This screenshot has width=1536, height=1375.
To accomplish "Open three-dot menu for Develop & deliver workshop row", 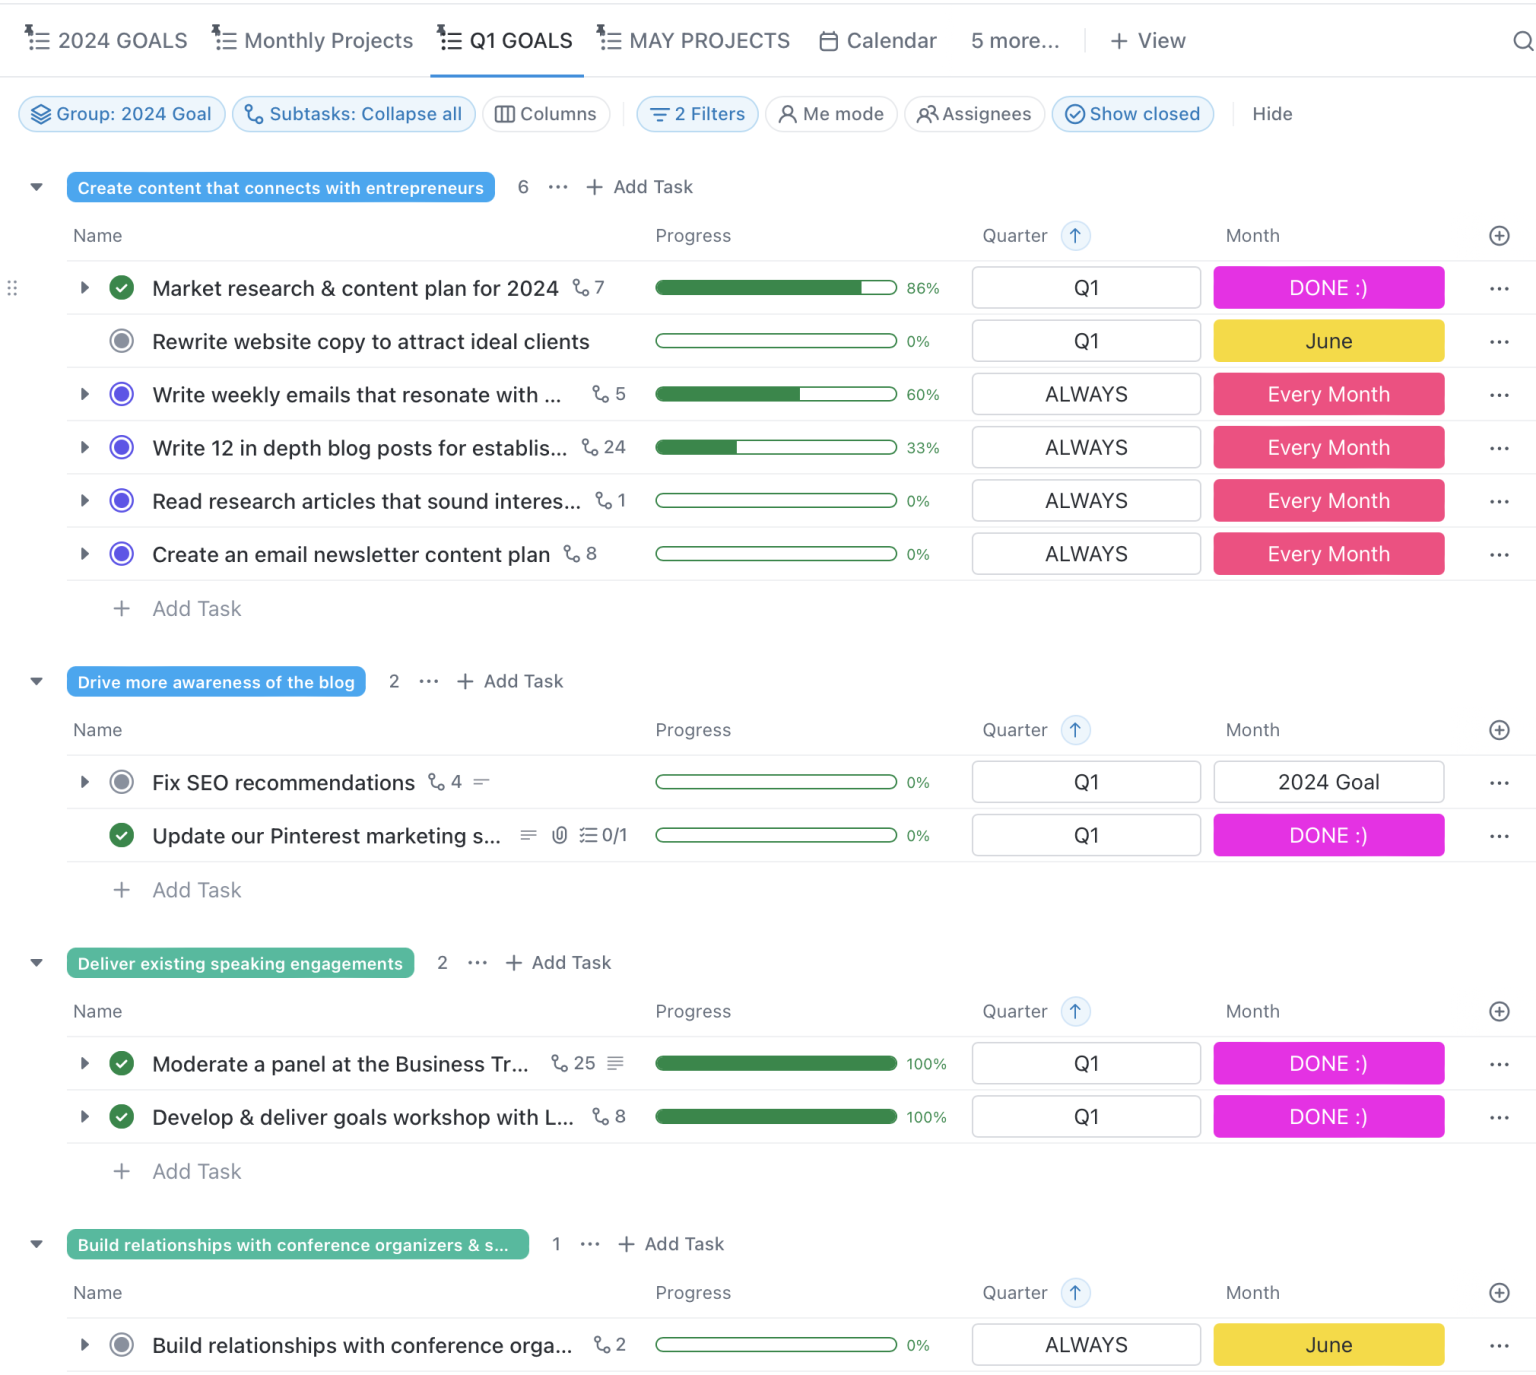I will tap(1499, 1117).
